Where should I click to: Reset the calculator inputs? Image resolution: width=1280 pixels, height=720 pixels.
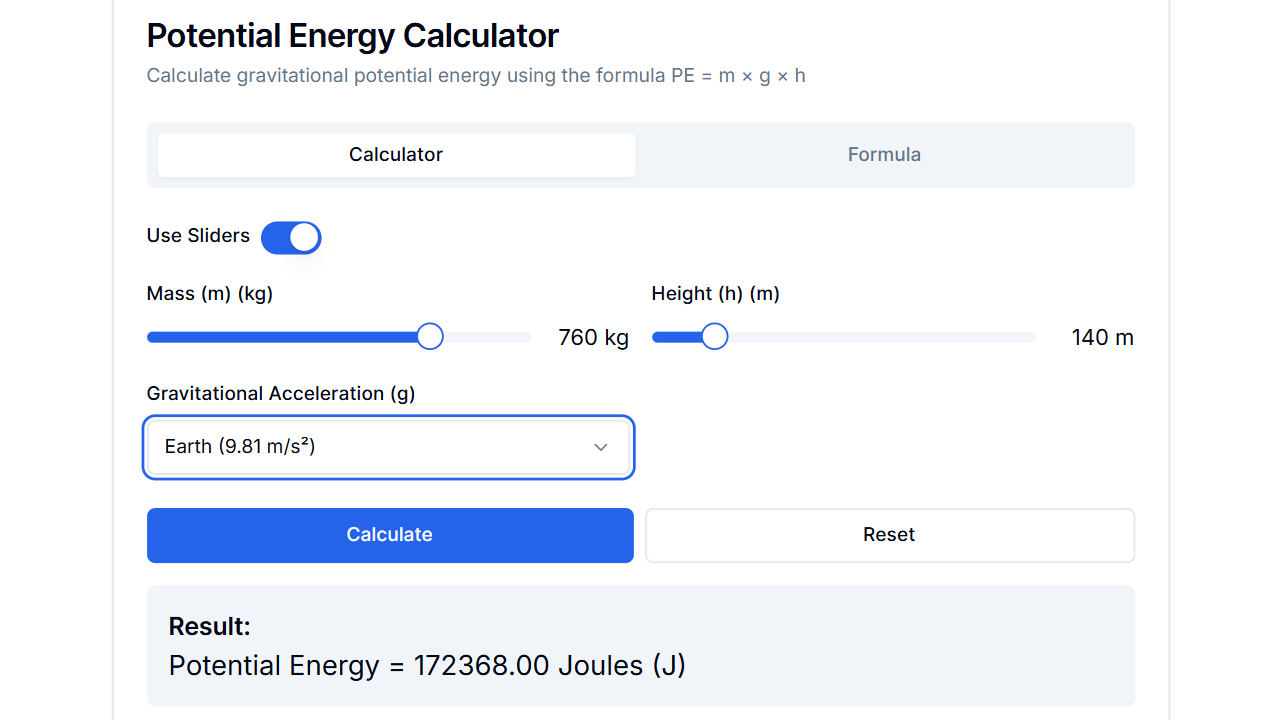tap(889, 535)
